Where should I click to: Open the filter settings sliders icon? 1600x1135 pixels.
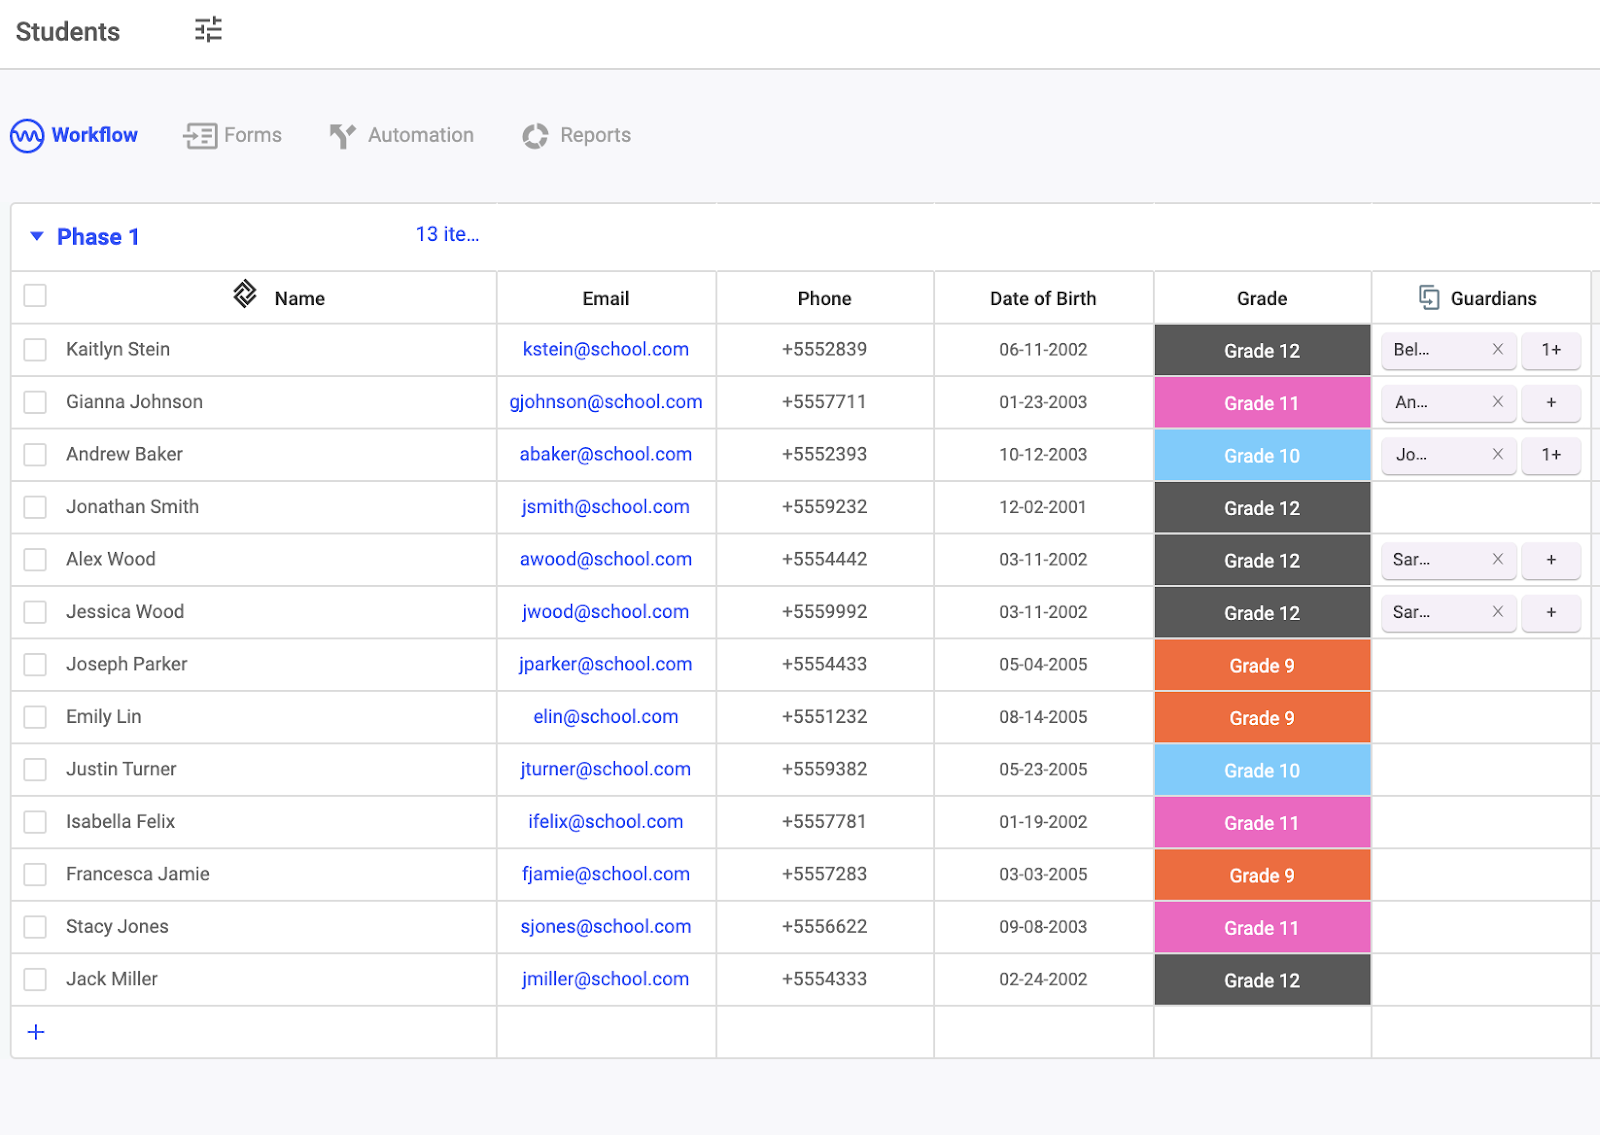pyautogui.click(x=208, y=30)
